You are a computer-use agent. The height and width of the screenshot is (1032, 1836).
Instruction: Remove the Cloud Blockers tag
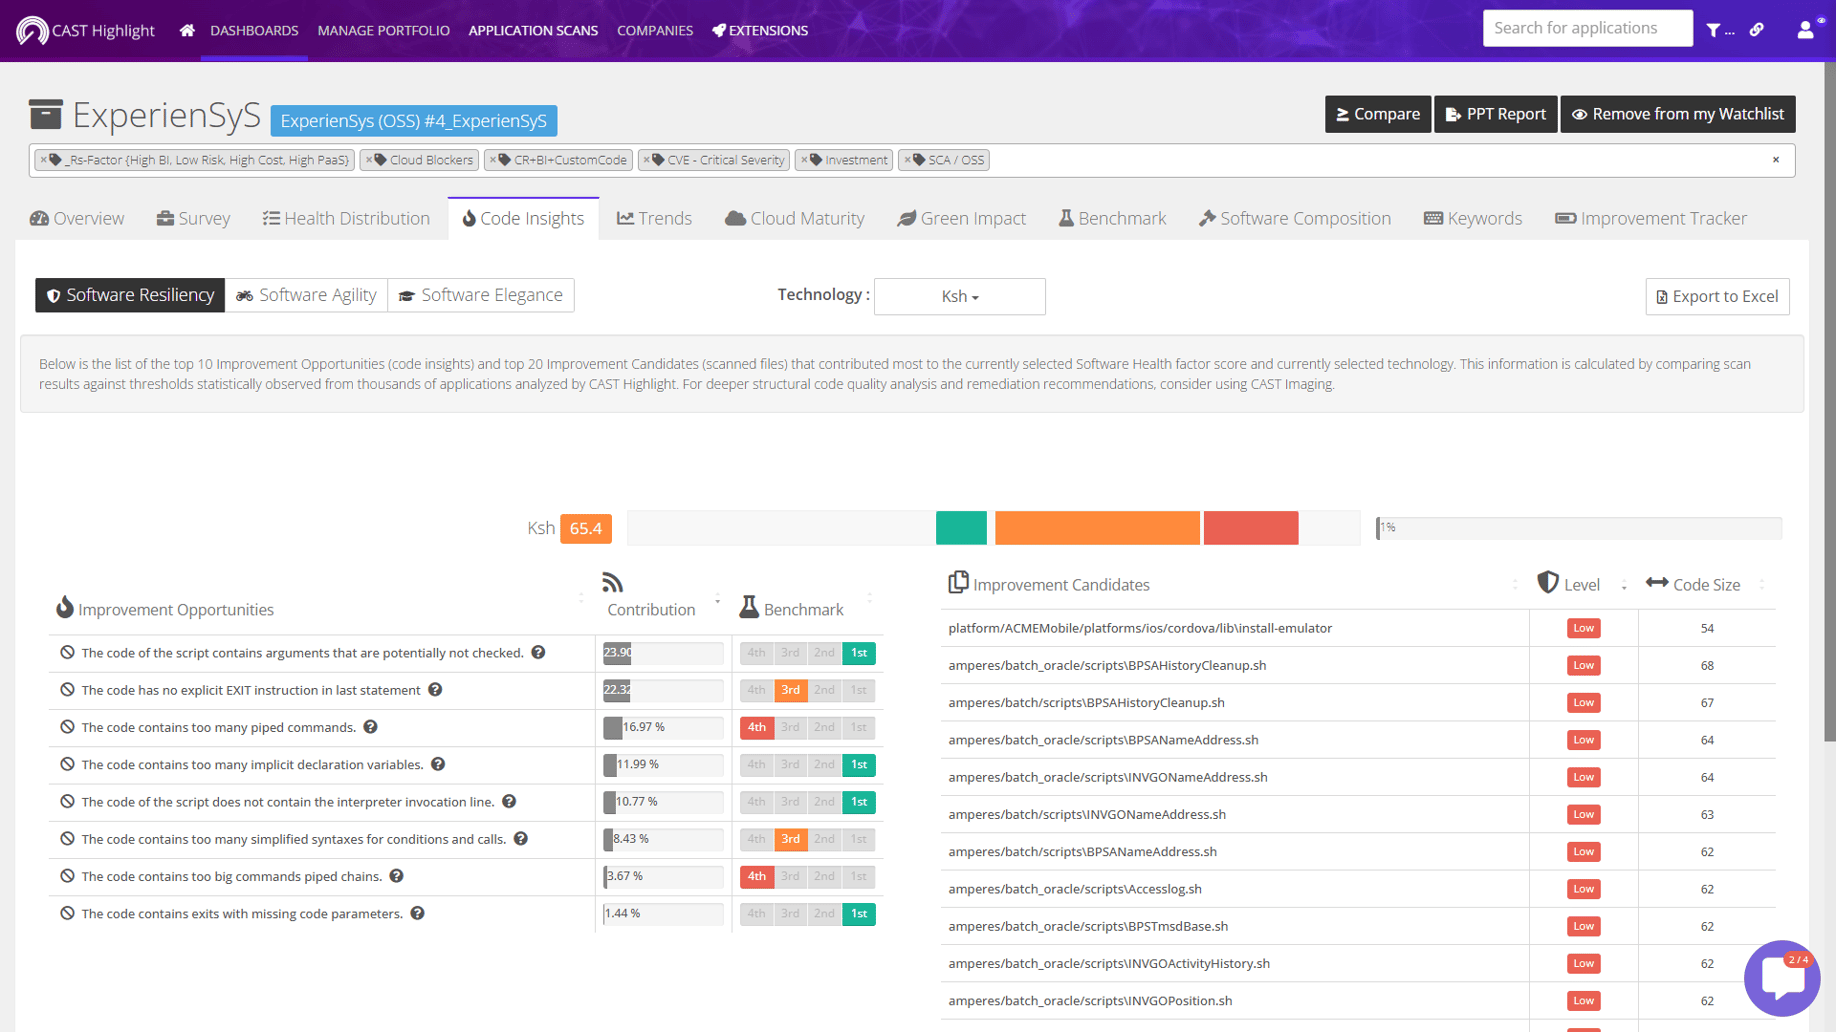(x=368, y=160)
